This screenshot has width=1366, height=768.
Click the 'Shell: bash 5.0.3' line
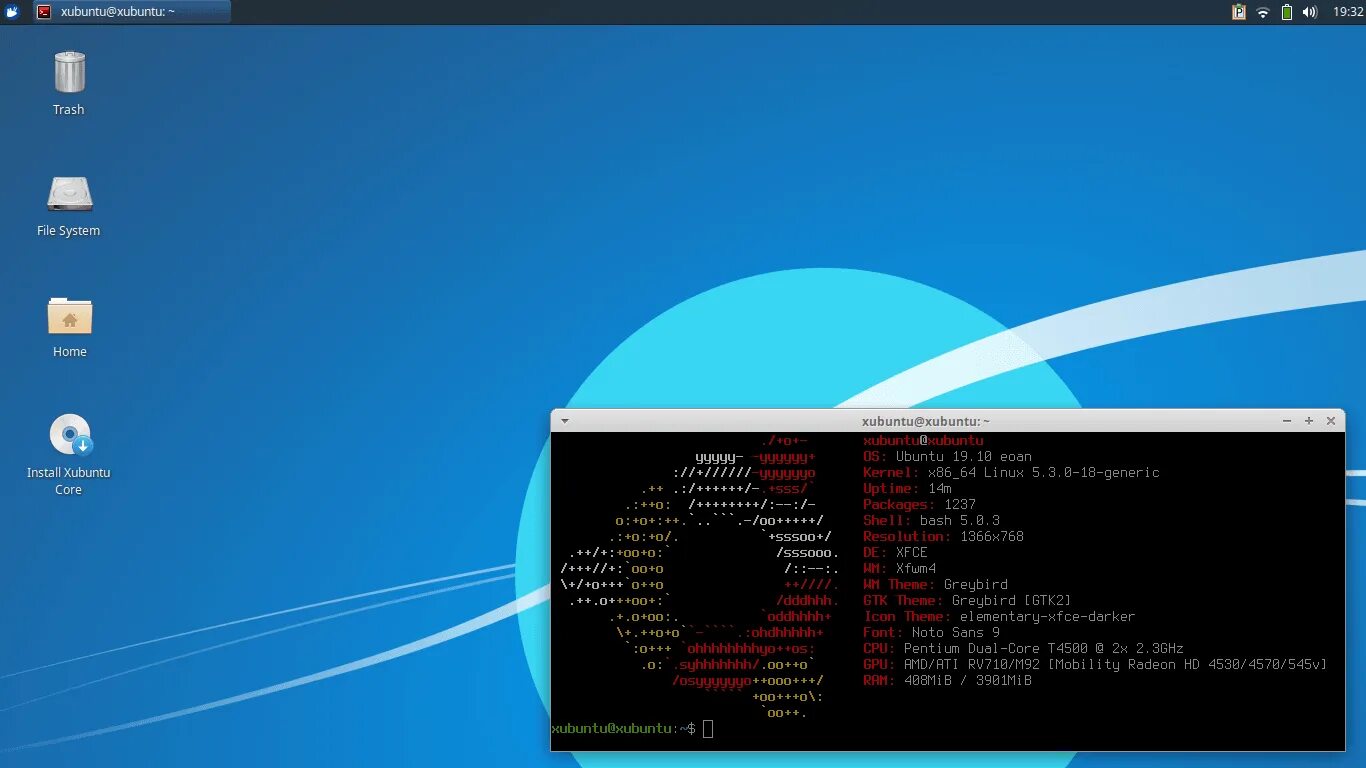click(931, 520)
